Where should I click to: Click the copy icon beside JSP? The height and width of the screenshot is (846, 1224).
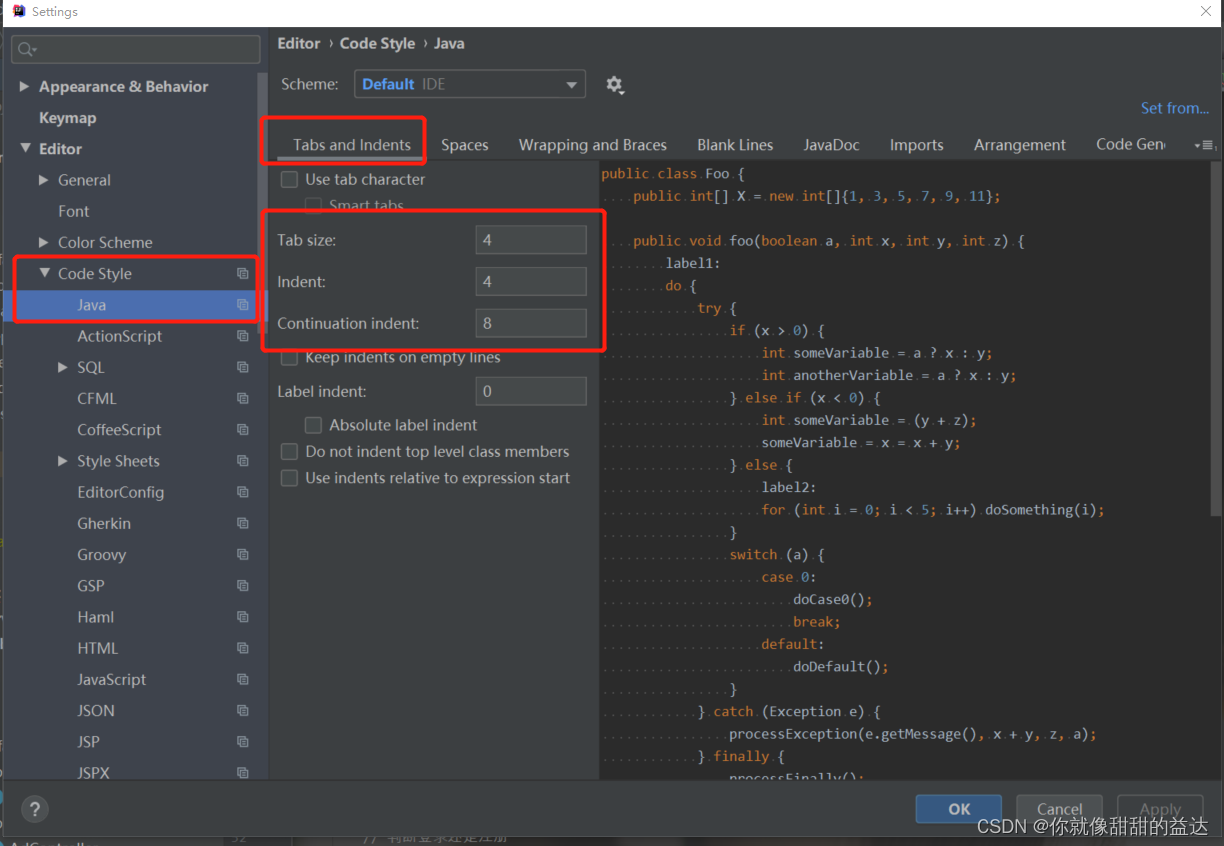coord(242,741)
